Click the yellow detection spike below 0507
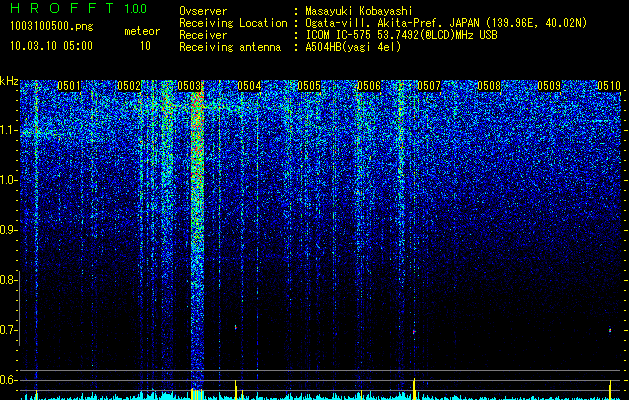This screenshot has width=629, height=400. [414, 389]
